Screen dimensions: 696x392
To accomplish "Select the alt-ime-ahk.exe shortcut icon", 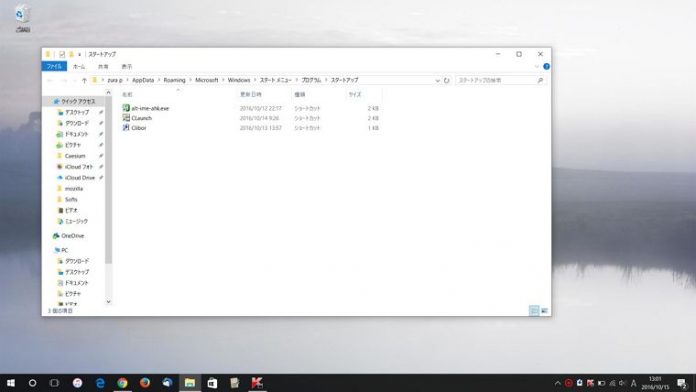I will coord(126,108).
